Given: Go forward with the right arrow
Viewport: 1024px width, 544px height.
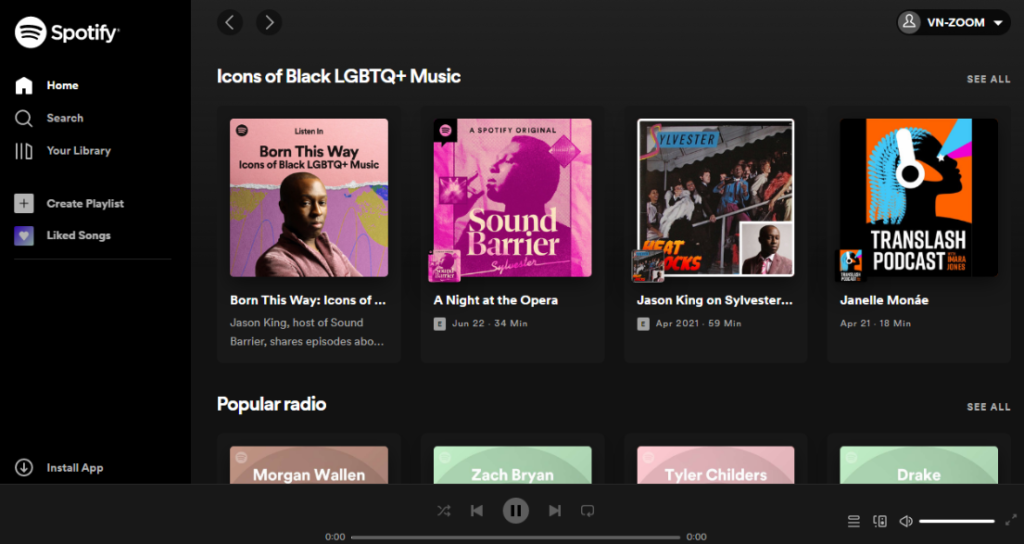Looking at the screenshot, I should click(x=269, y=22).
